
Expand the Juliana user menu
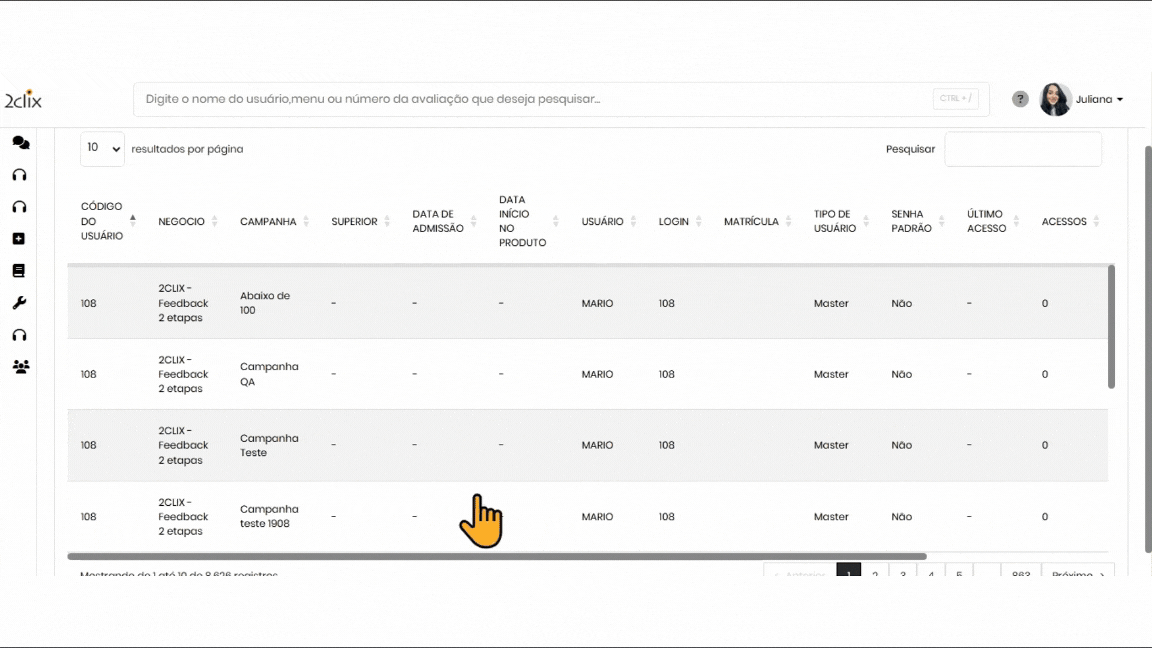(x=1100, y=100)
